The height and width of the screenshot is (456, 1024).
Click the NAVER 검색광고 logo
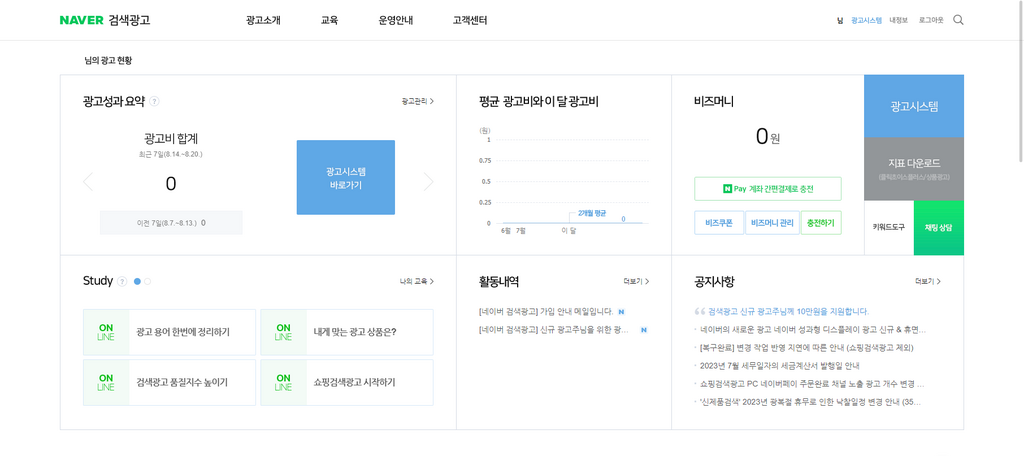click(x=104, y=20)
